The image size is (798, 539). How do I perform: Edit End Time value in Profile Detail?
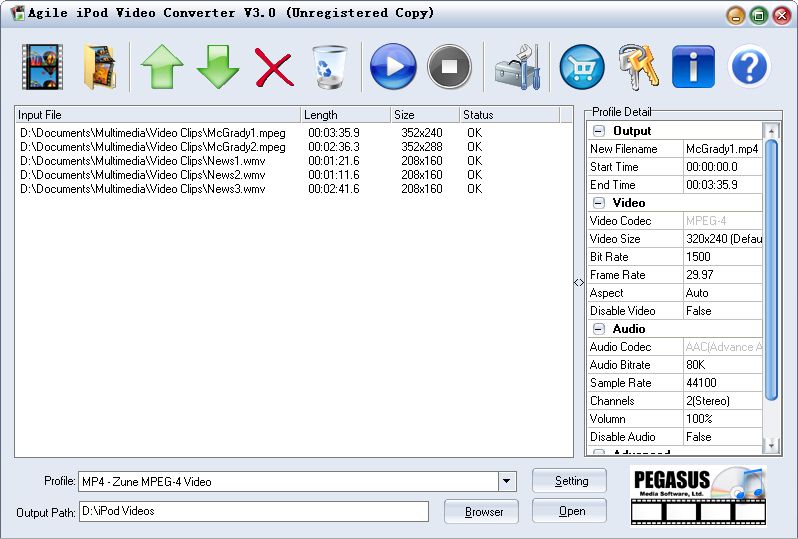tap(723, 185)
